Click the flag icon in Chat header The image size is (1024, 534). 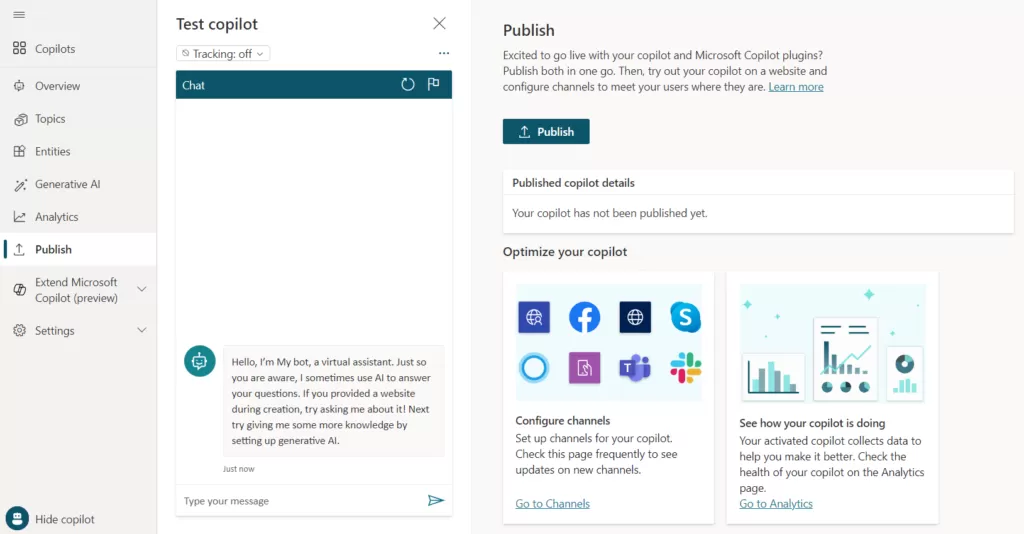pyautogui.click(x=434, y=85)
